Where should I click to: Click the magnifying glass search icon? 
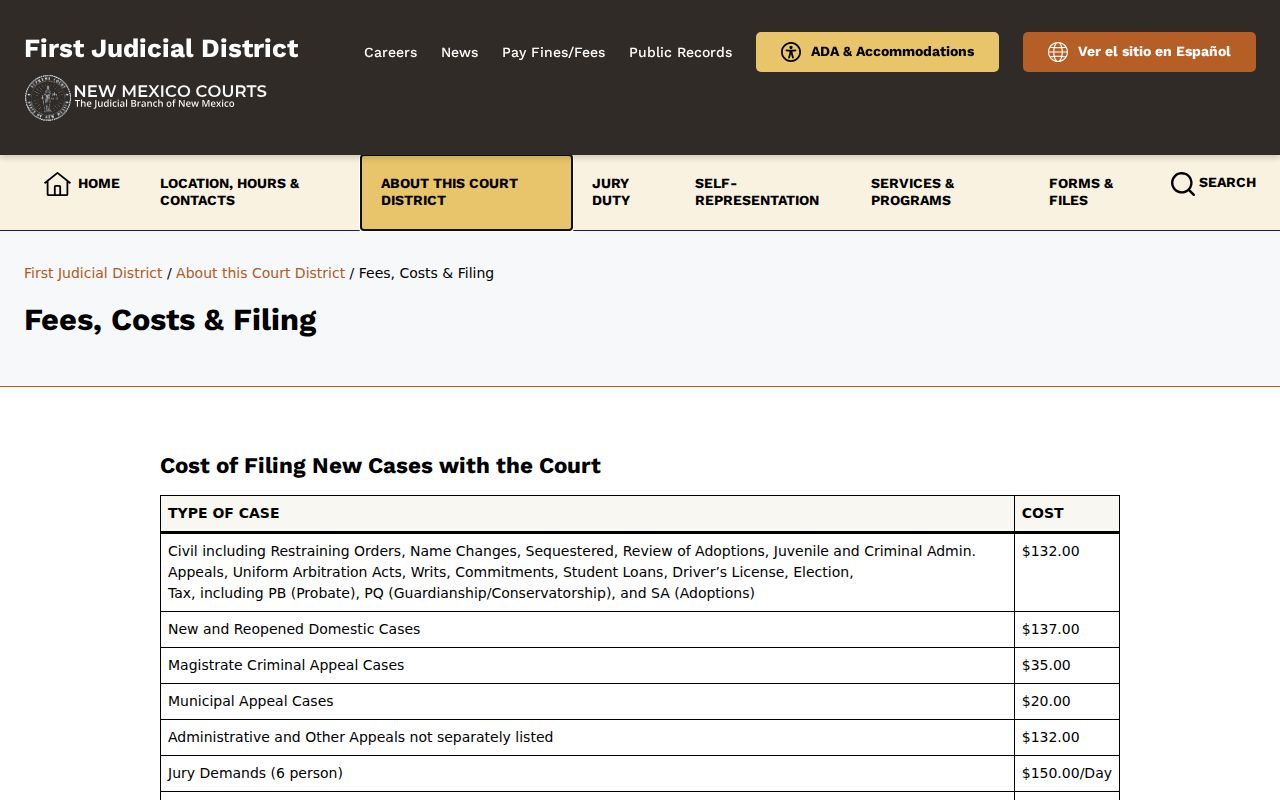tap(1183, 184)
